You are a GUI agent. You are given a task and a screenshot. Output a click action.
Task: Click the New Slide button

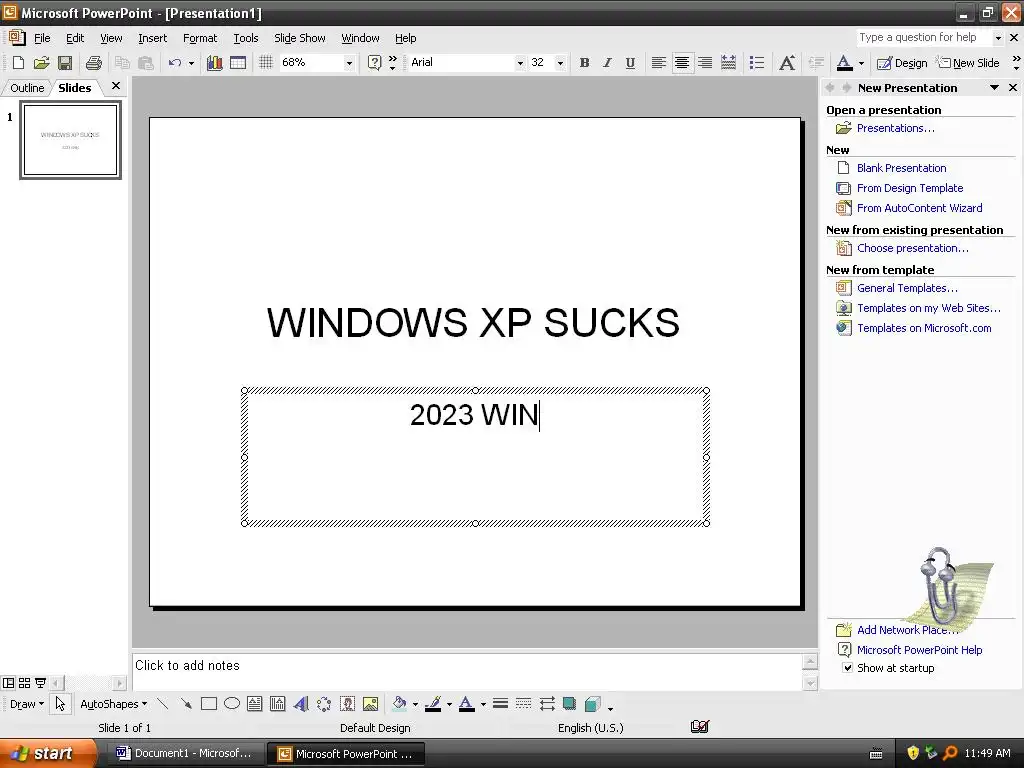pos(968,63)
